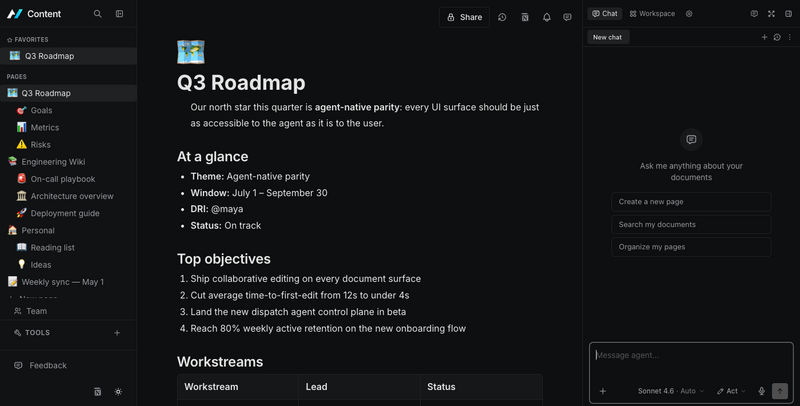Click the At a glance heading
This screenshot has width=800, height=406.
212,157
